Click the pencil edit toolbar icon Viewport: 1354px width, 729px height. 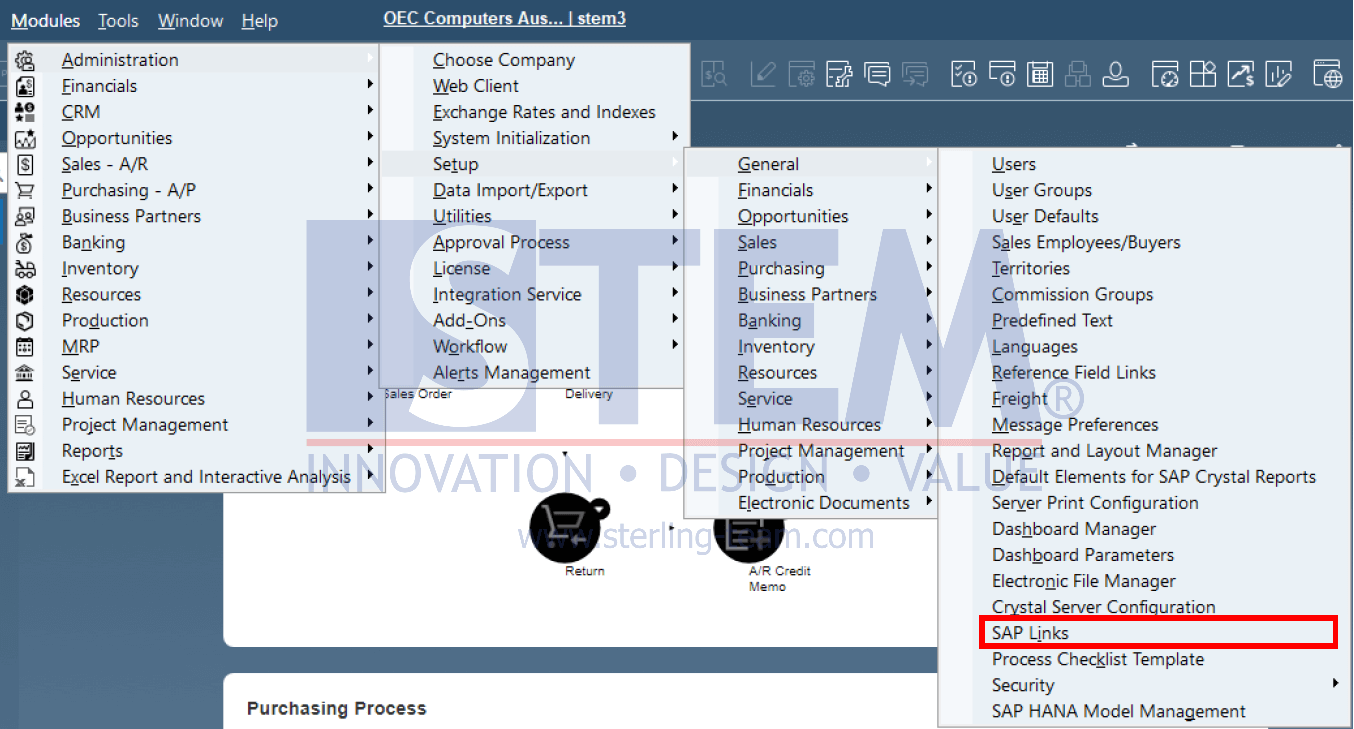pyautogui.click(x=765, y=74)
